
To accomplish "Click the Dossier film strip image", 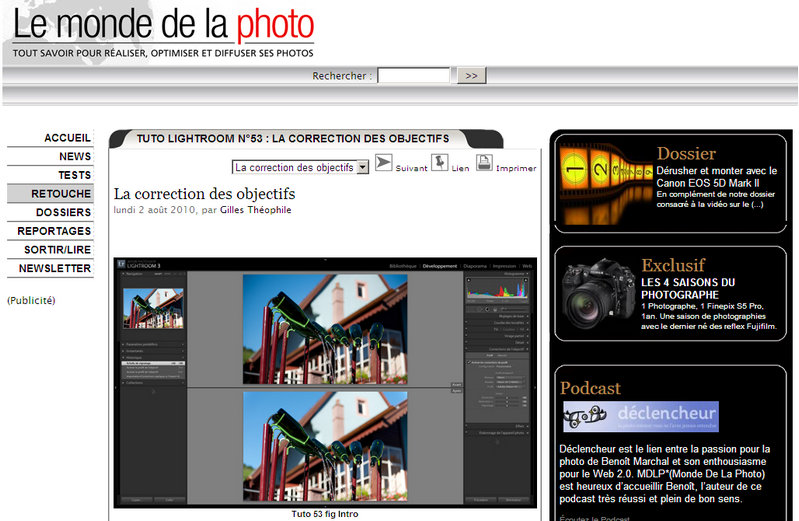I will (x=605, y=184).
